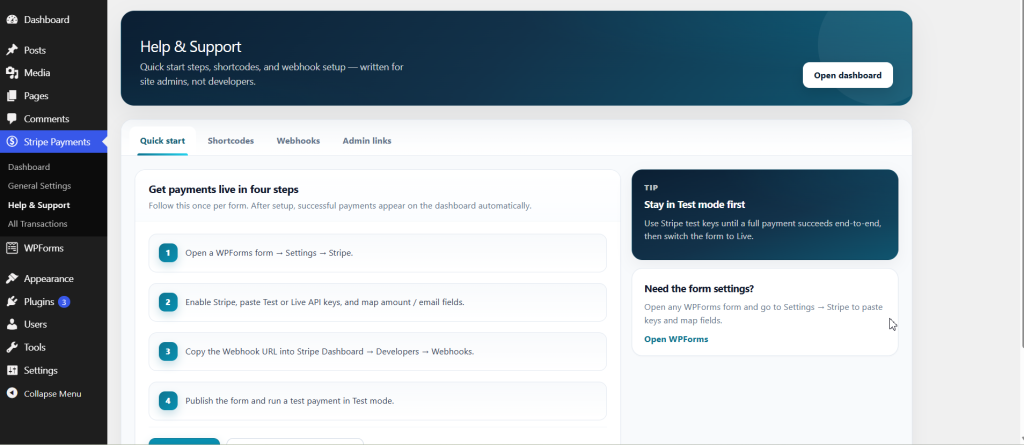Click 'Open a WPForms form' step text

pyautogui.click(x=269, y=253)
